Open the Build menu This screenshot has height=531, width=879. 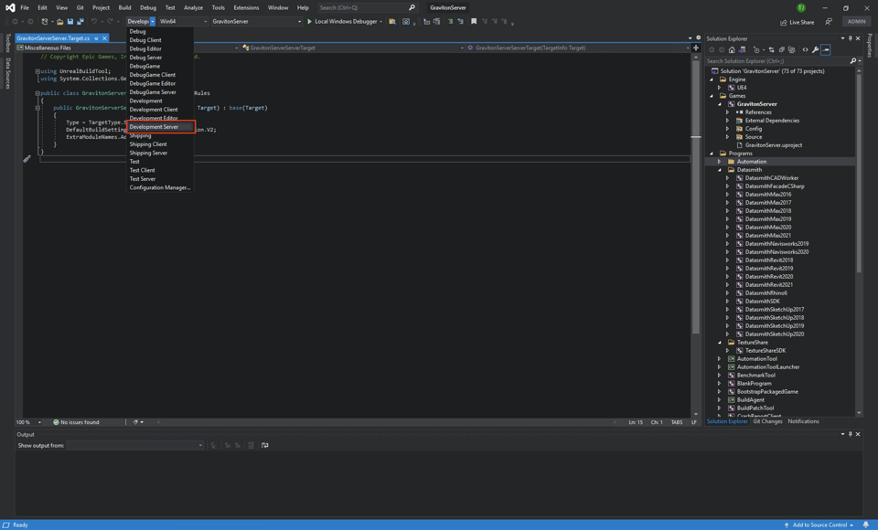pos(124,8)
